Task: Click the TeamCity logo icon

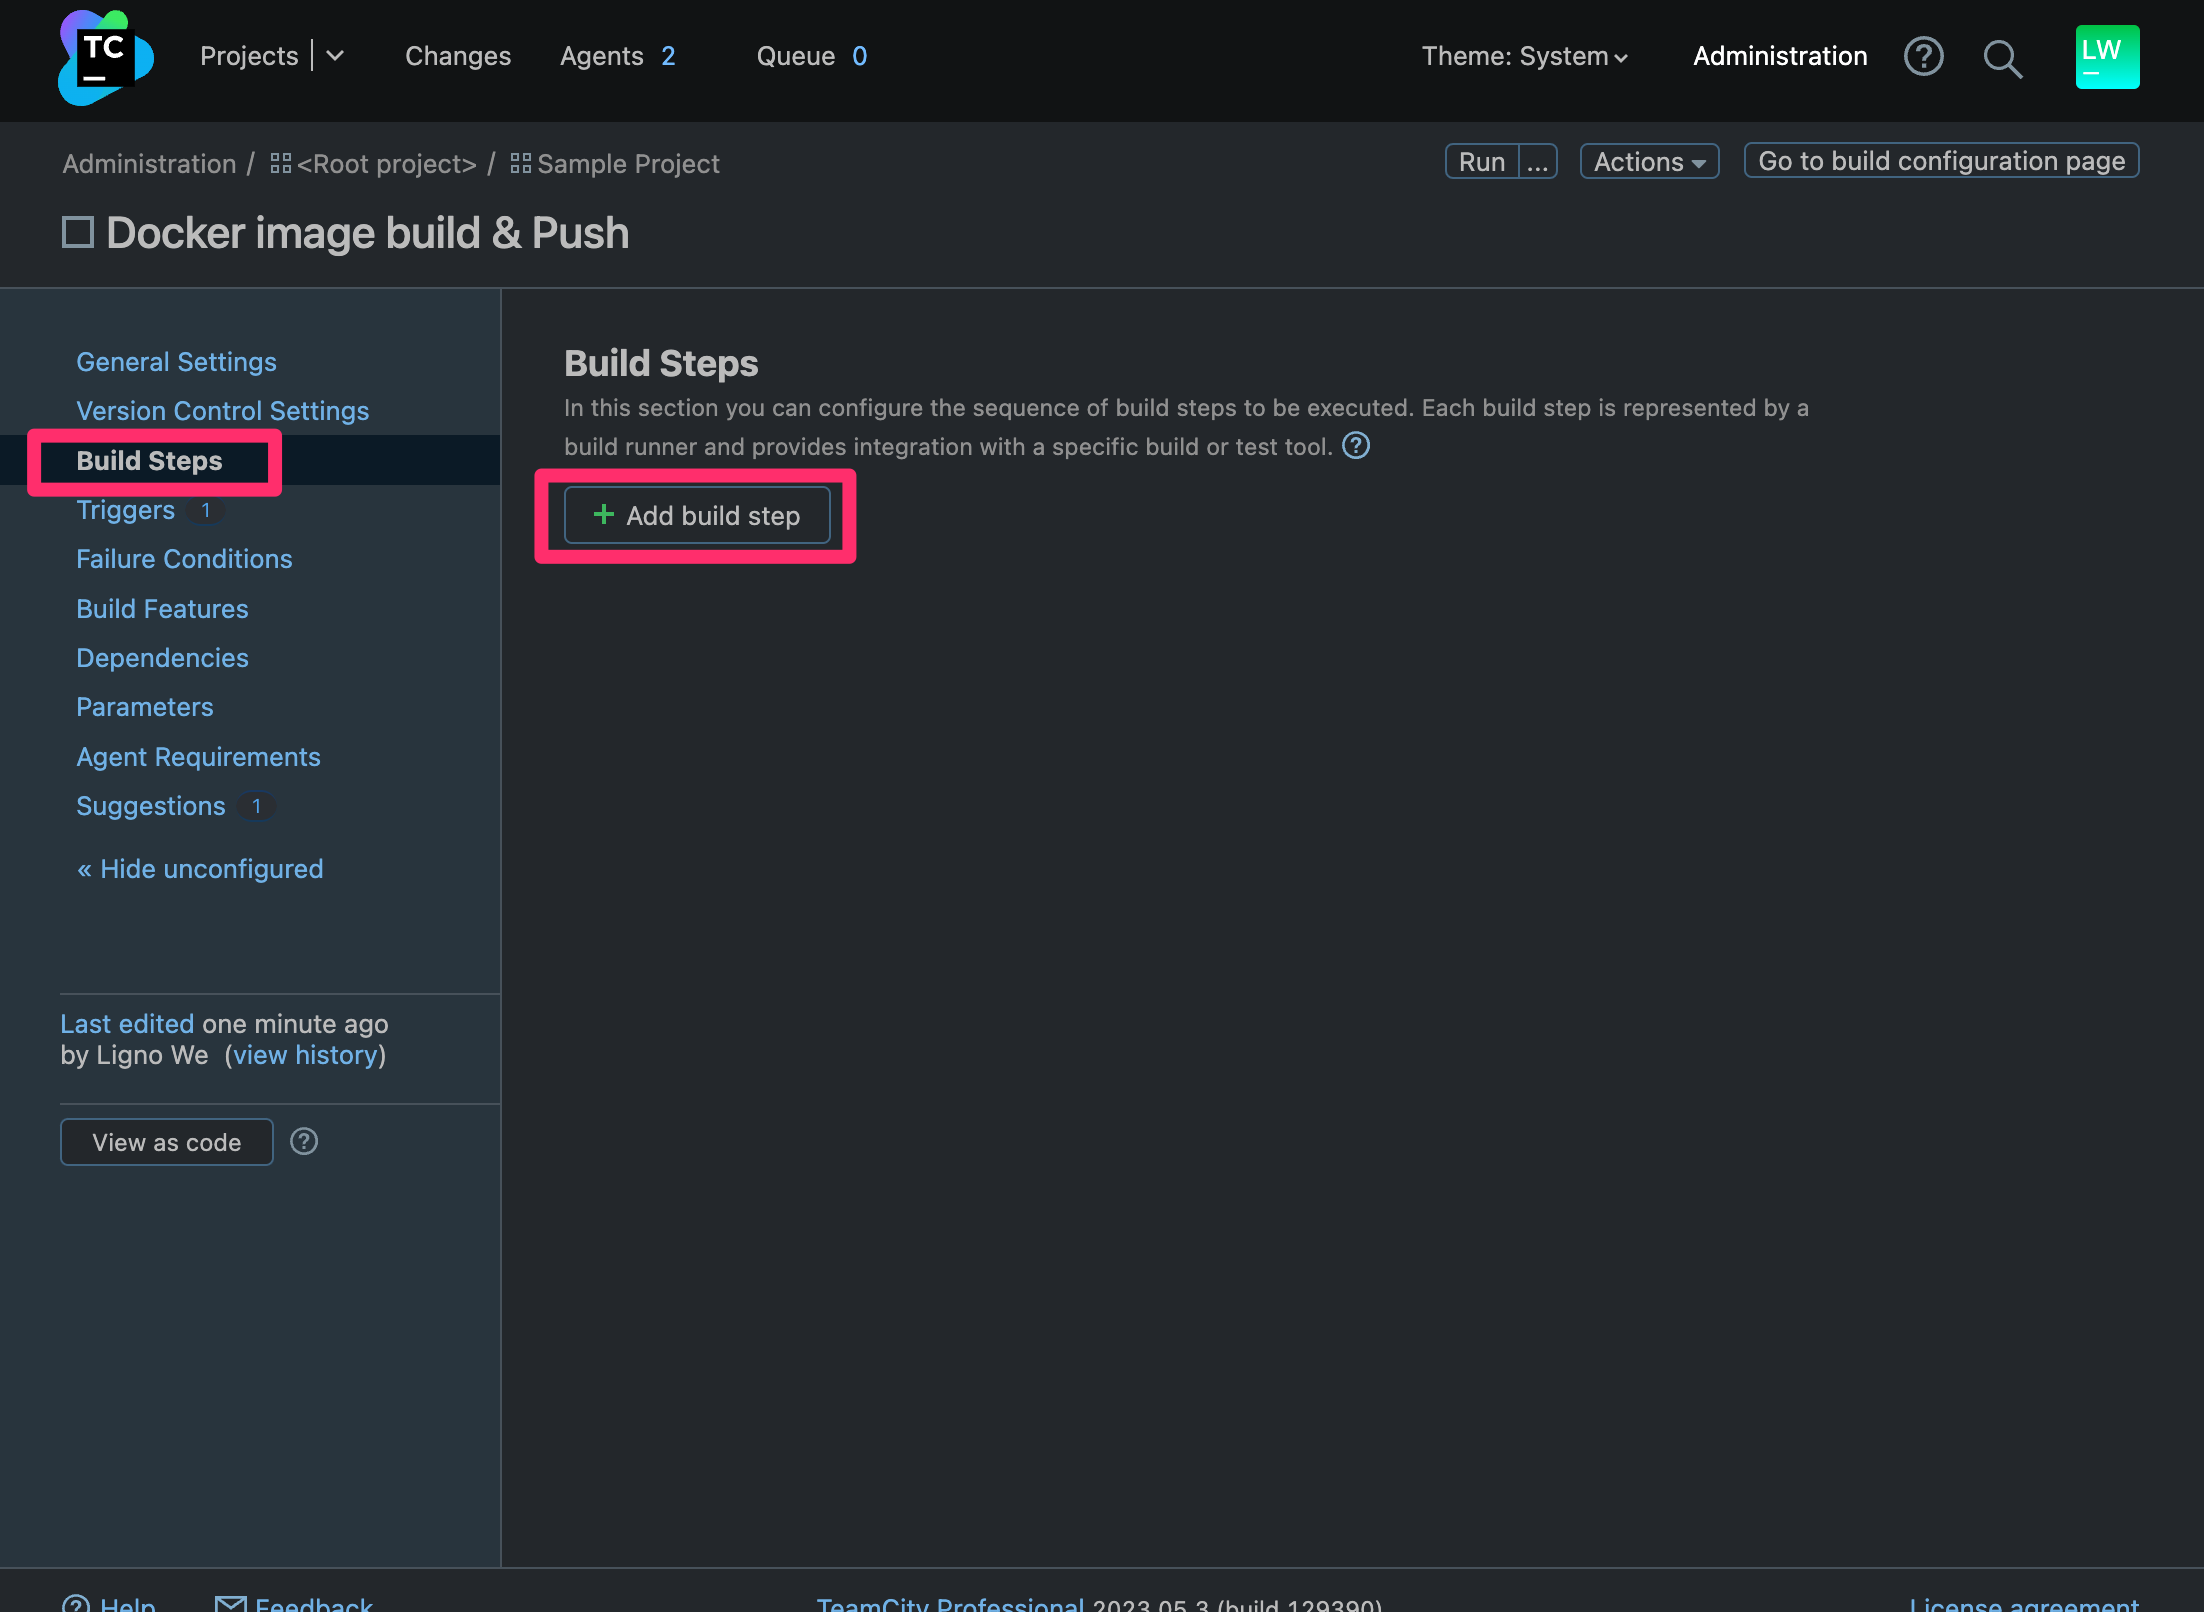Action: pyautogui.click(x=105, y=57)
